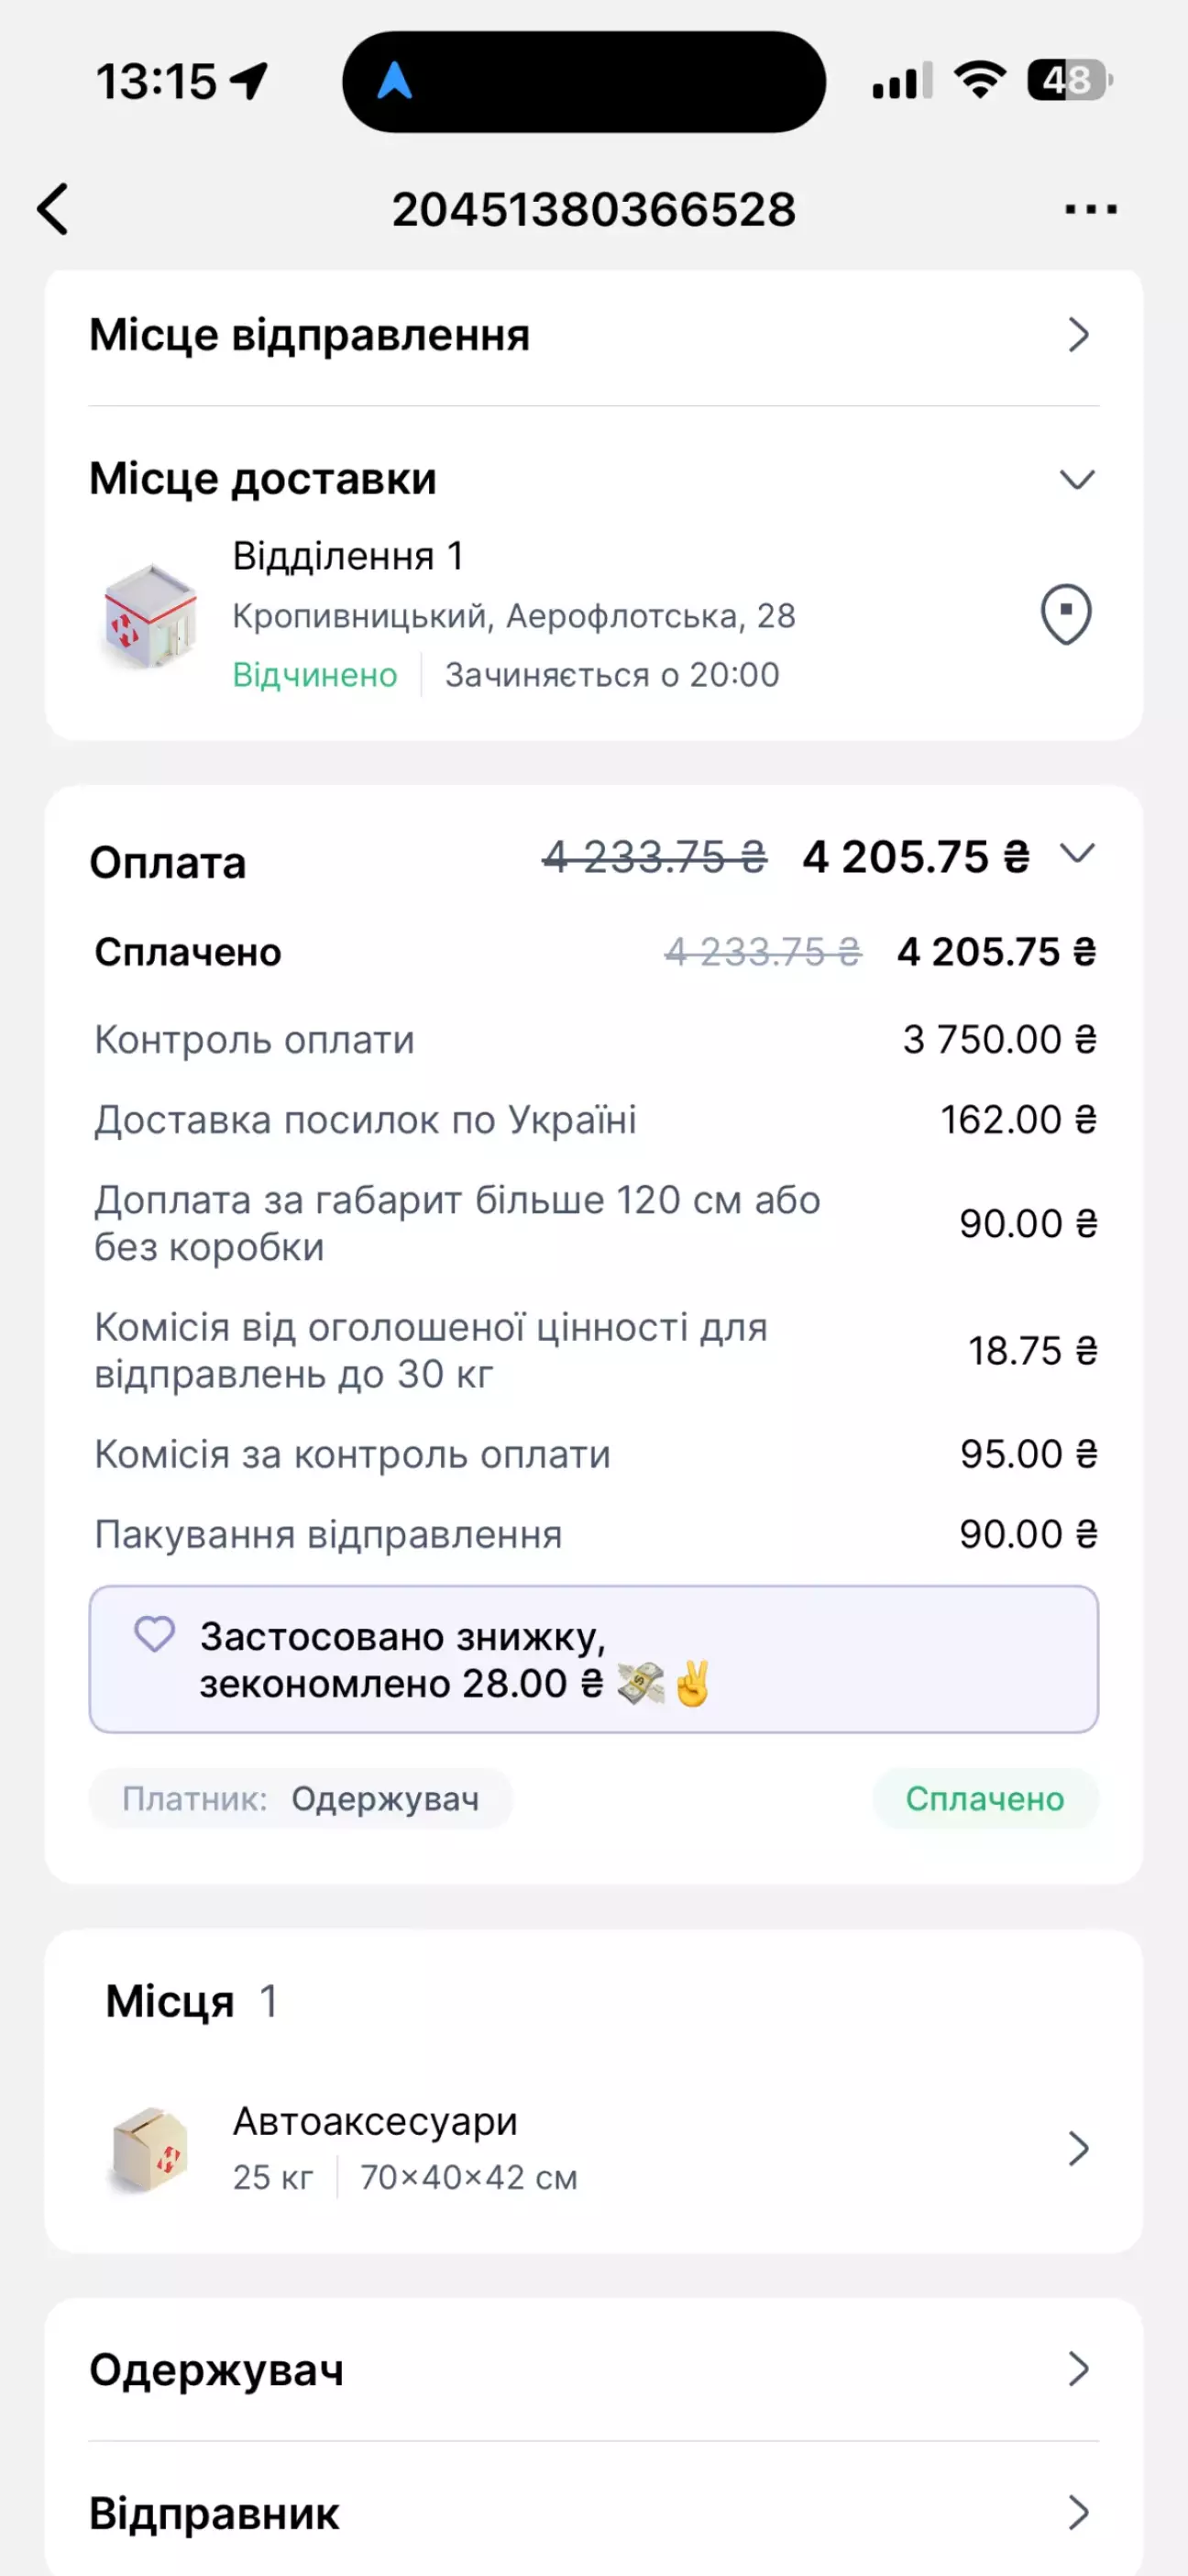The height and width of the screenshot is (2576, 1188).
Task: Tap the back arrow icon
Action: point(54,209)
